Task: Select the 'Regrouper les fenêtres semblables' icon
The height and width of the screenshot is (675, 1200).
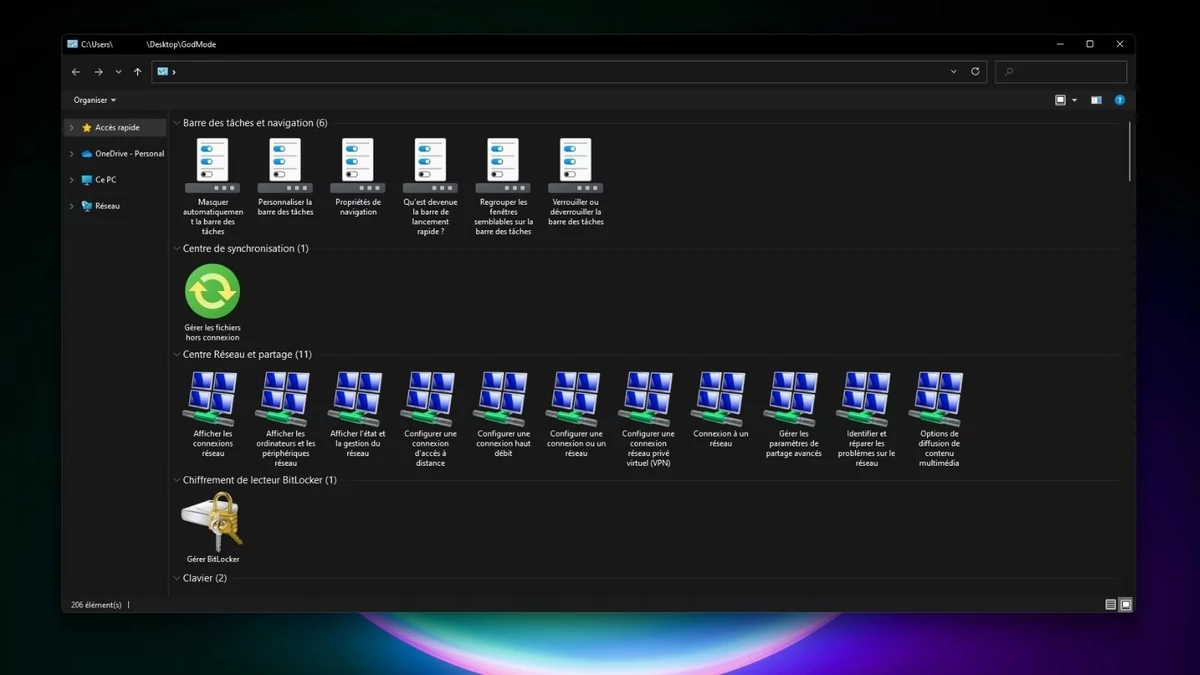Action: pos(503,166)
